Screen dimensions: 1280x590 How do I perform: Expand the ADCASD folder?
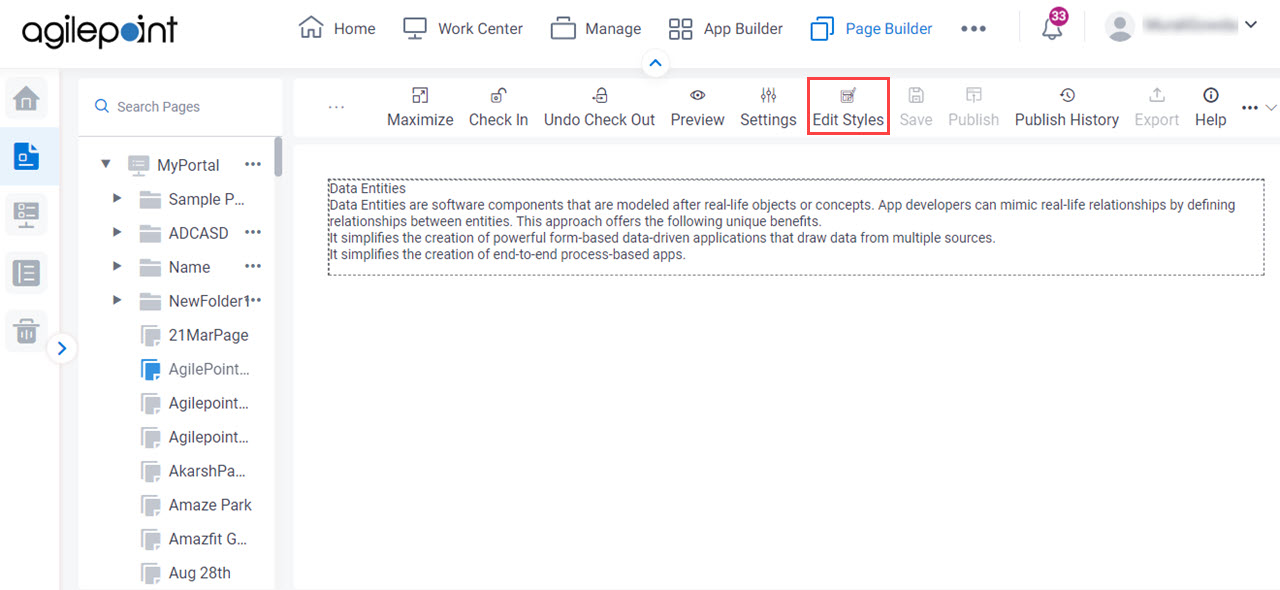117,232
